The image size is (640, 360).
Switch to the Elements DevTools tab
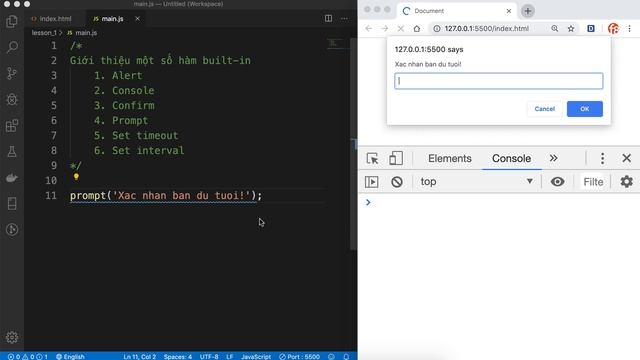click(449, 158)
